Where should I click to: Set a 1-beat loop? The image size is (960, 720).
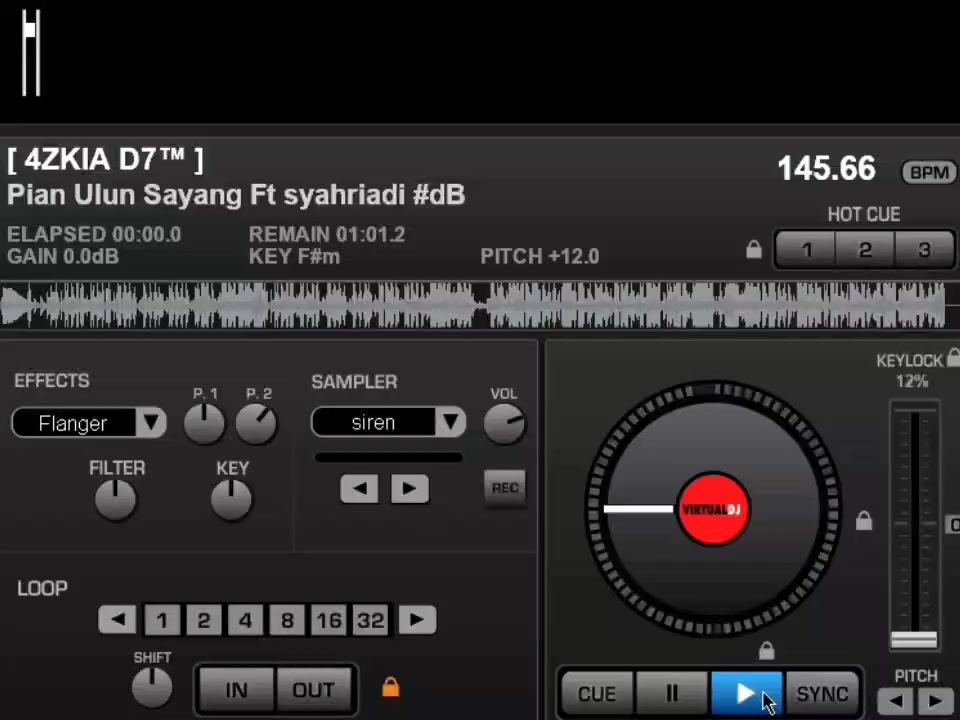click(162, 620)
